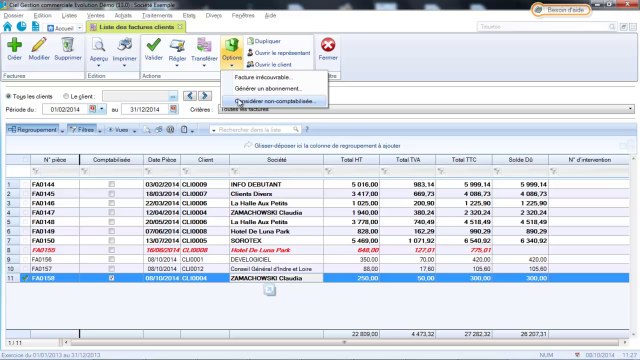The image size is (640, 360).
Task: Open the pie chart dashboard icon
Action: [x=21, y=27]
